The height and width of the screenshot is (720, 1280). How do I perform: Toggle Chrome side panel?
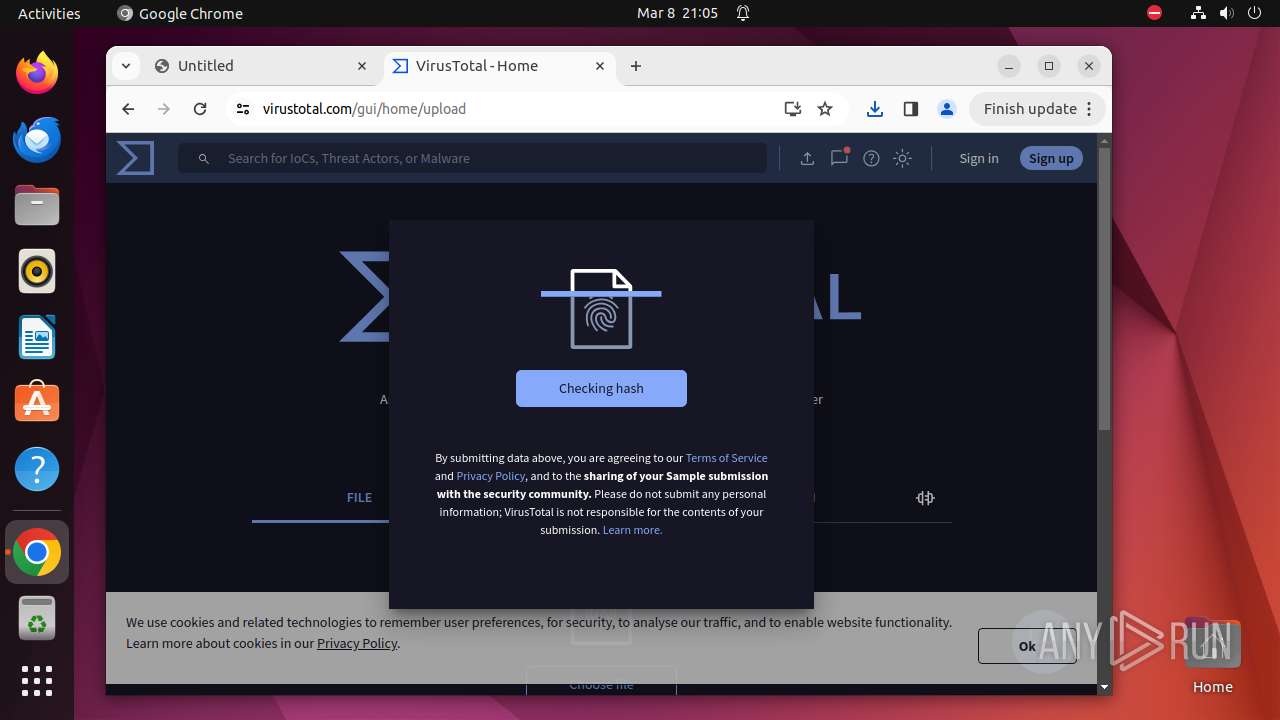[911, 109]
